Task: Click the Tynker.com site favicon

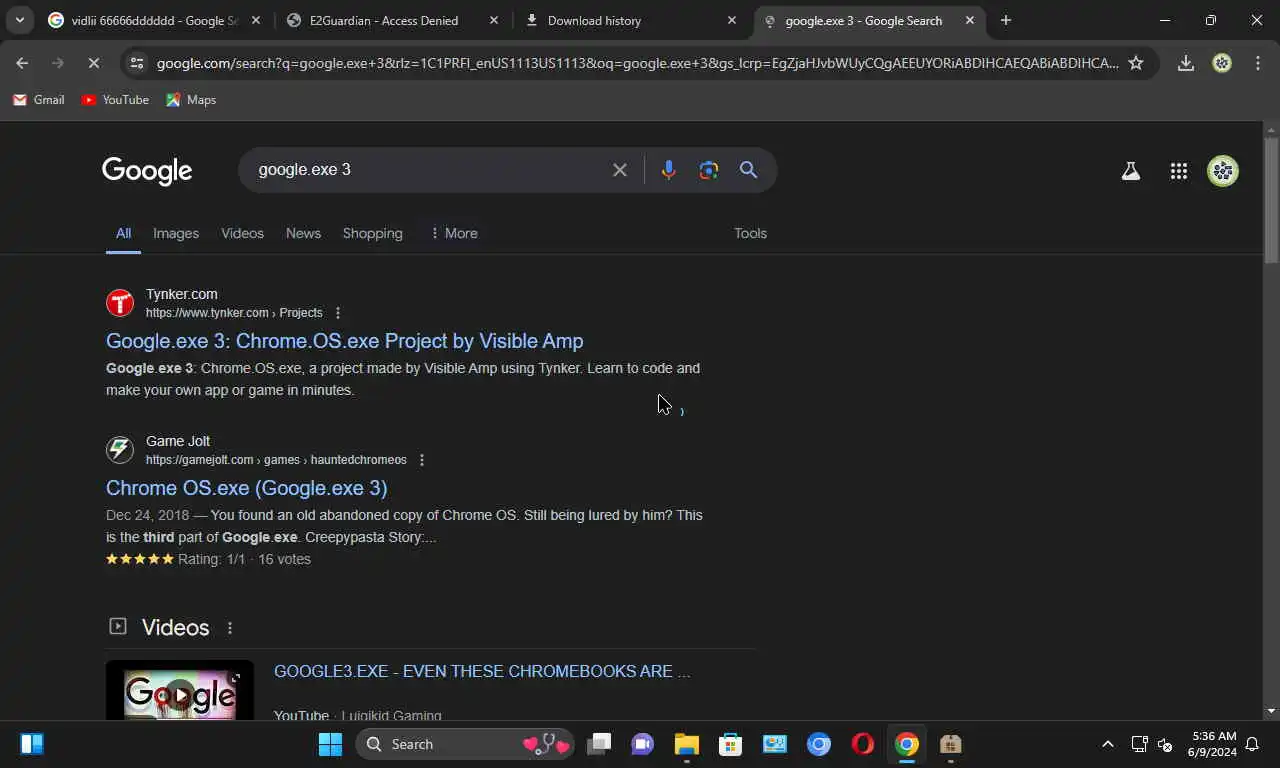Action: [x=120, y=303]
